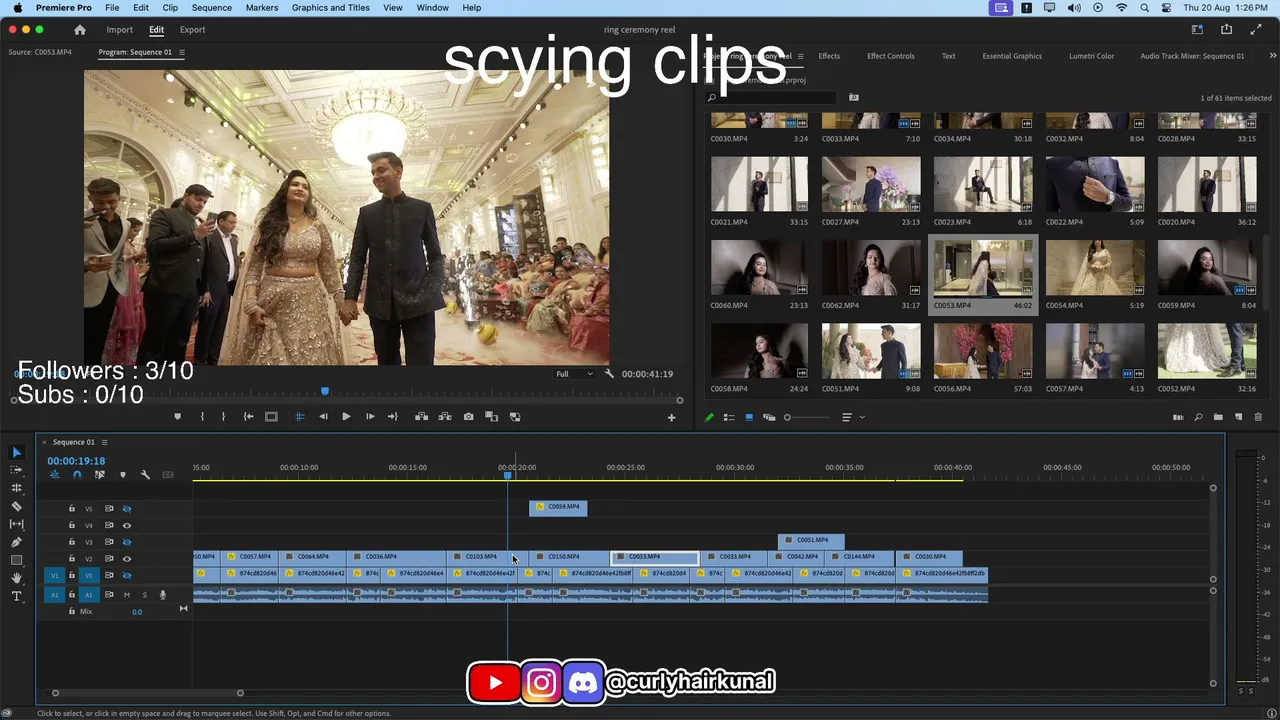Toggle linked selection in timeline
The image size is (1280, 720).
(x=100, y=475)
